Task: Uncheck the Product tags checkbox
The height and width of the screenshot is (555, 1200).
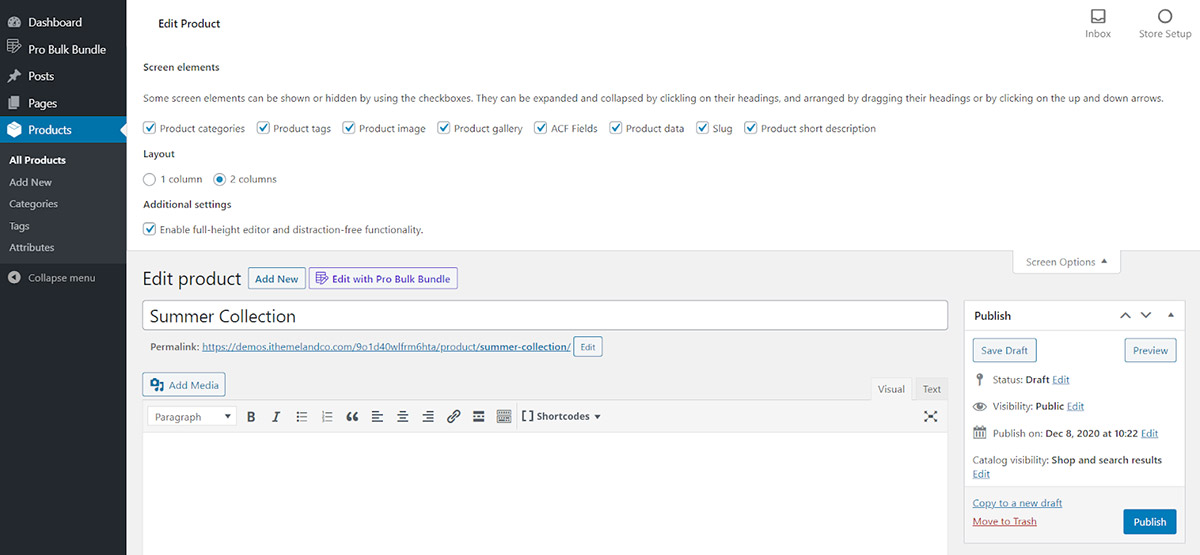Action: pos(264,128)
